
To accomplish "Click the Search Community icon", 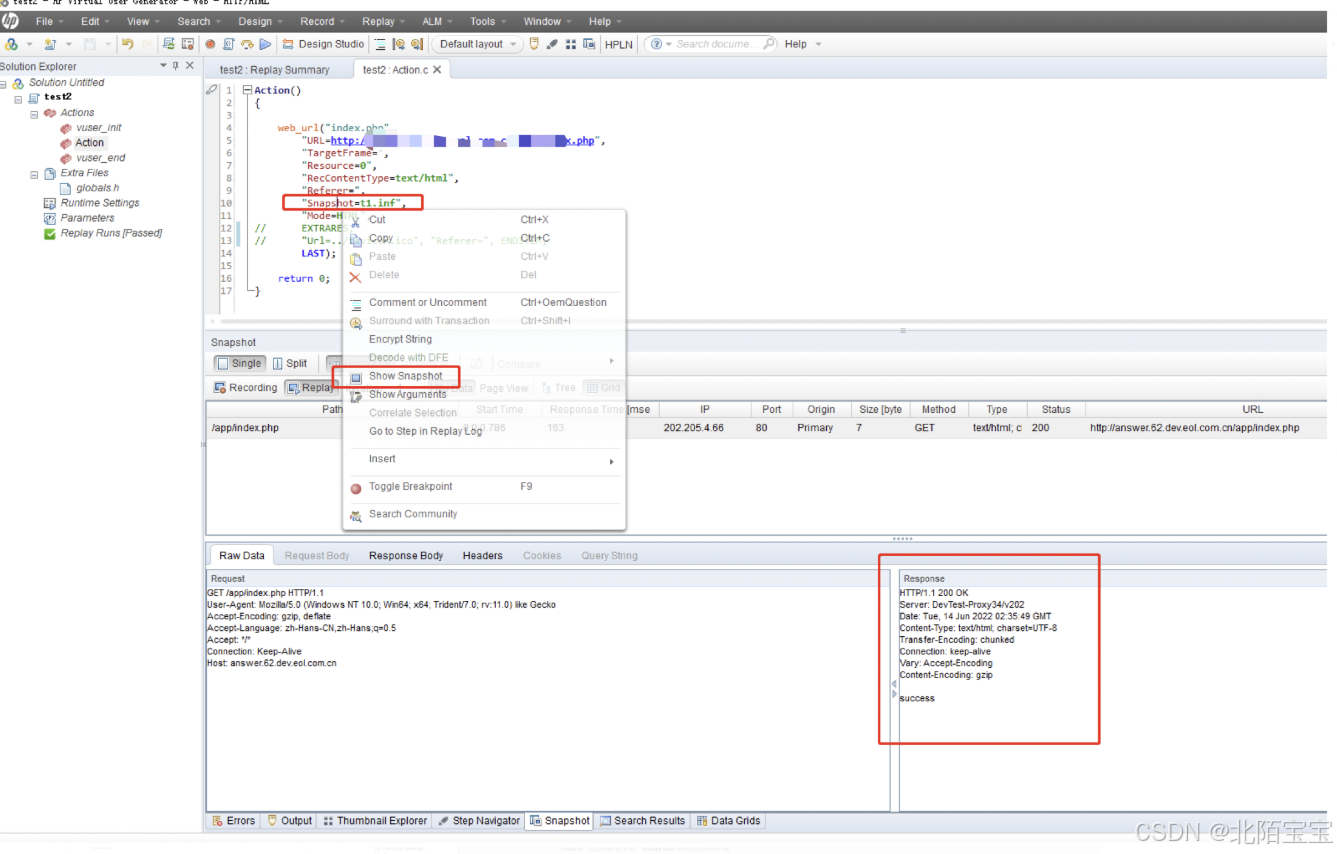I will coord(355,515).
